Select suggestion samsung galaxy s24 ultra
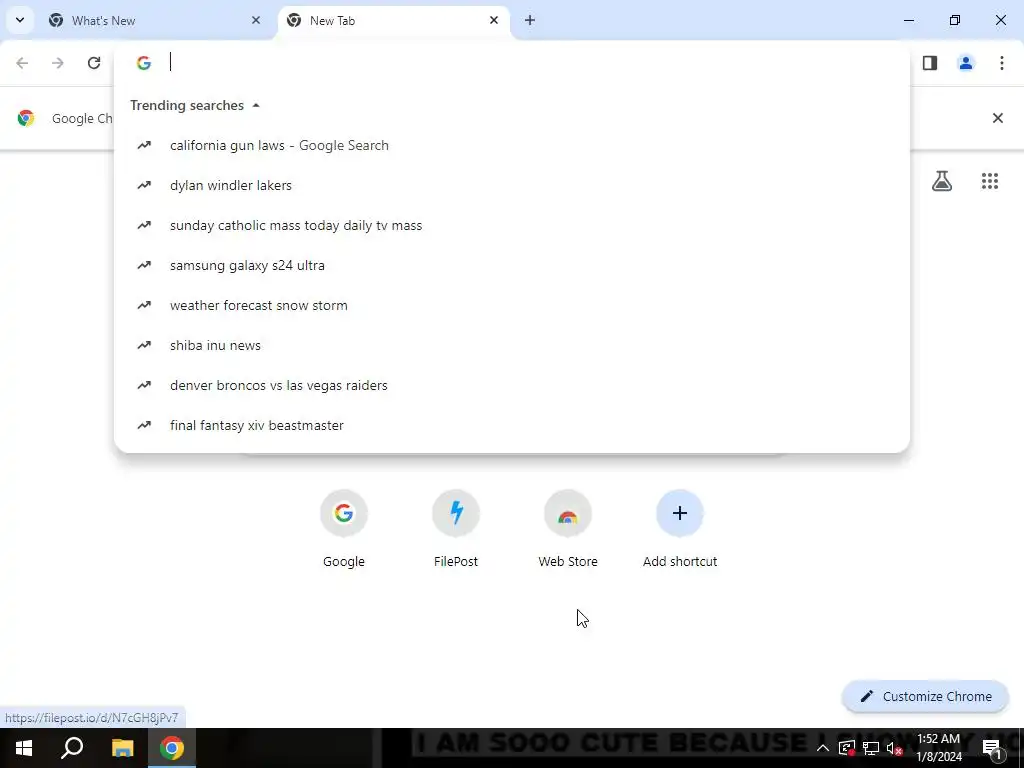Image resolution: width=1024 pixels, height=768 pixels. pyautogui.click(x=511, y=265)
